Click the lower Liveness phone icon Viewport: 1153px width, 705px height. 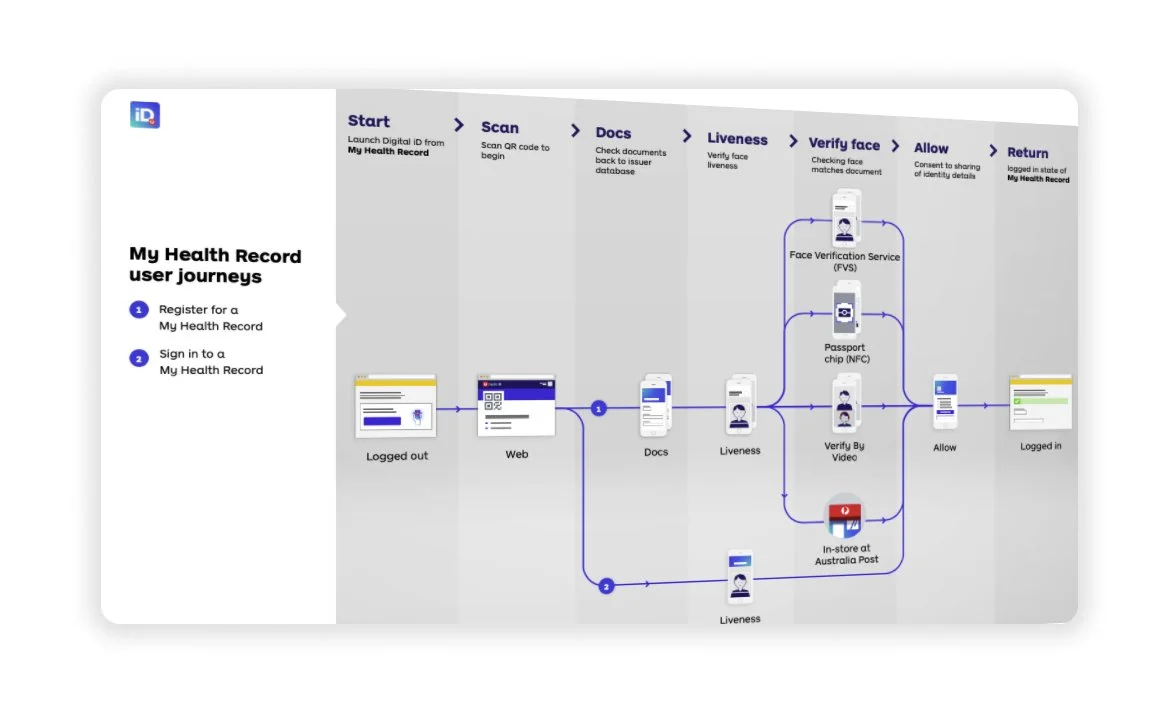pos(740,576)
